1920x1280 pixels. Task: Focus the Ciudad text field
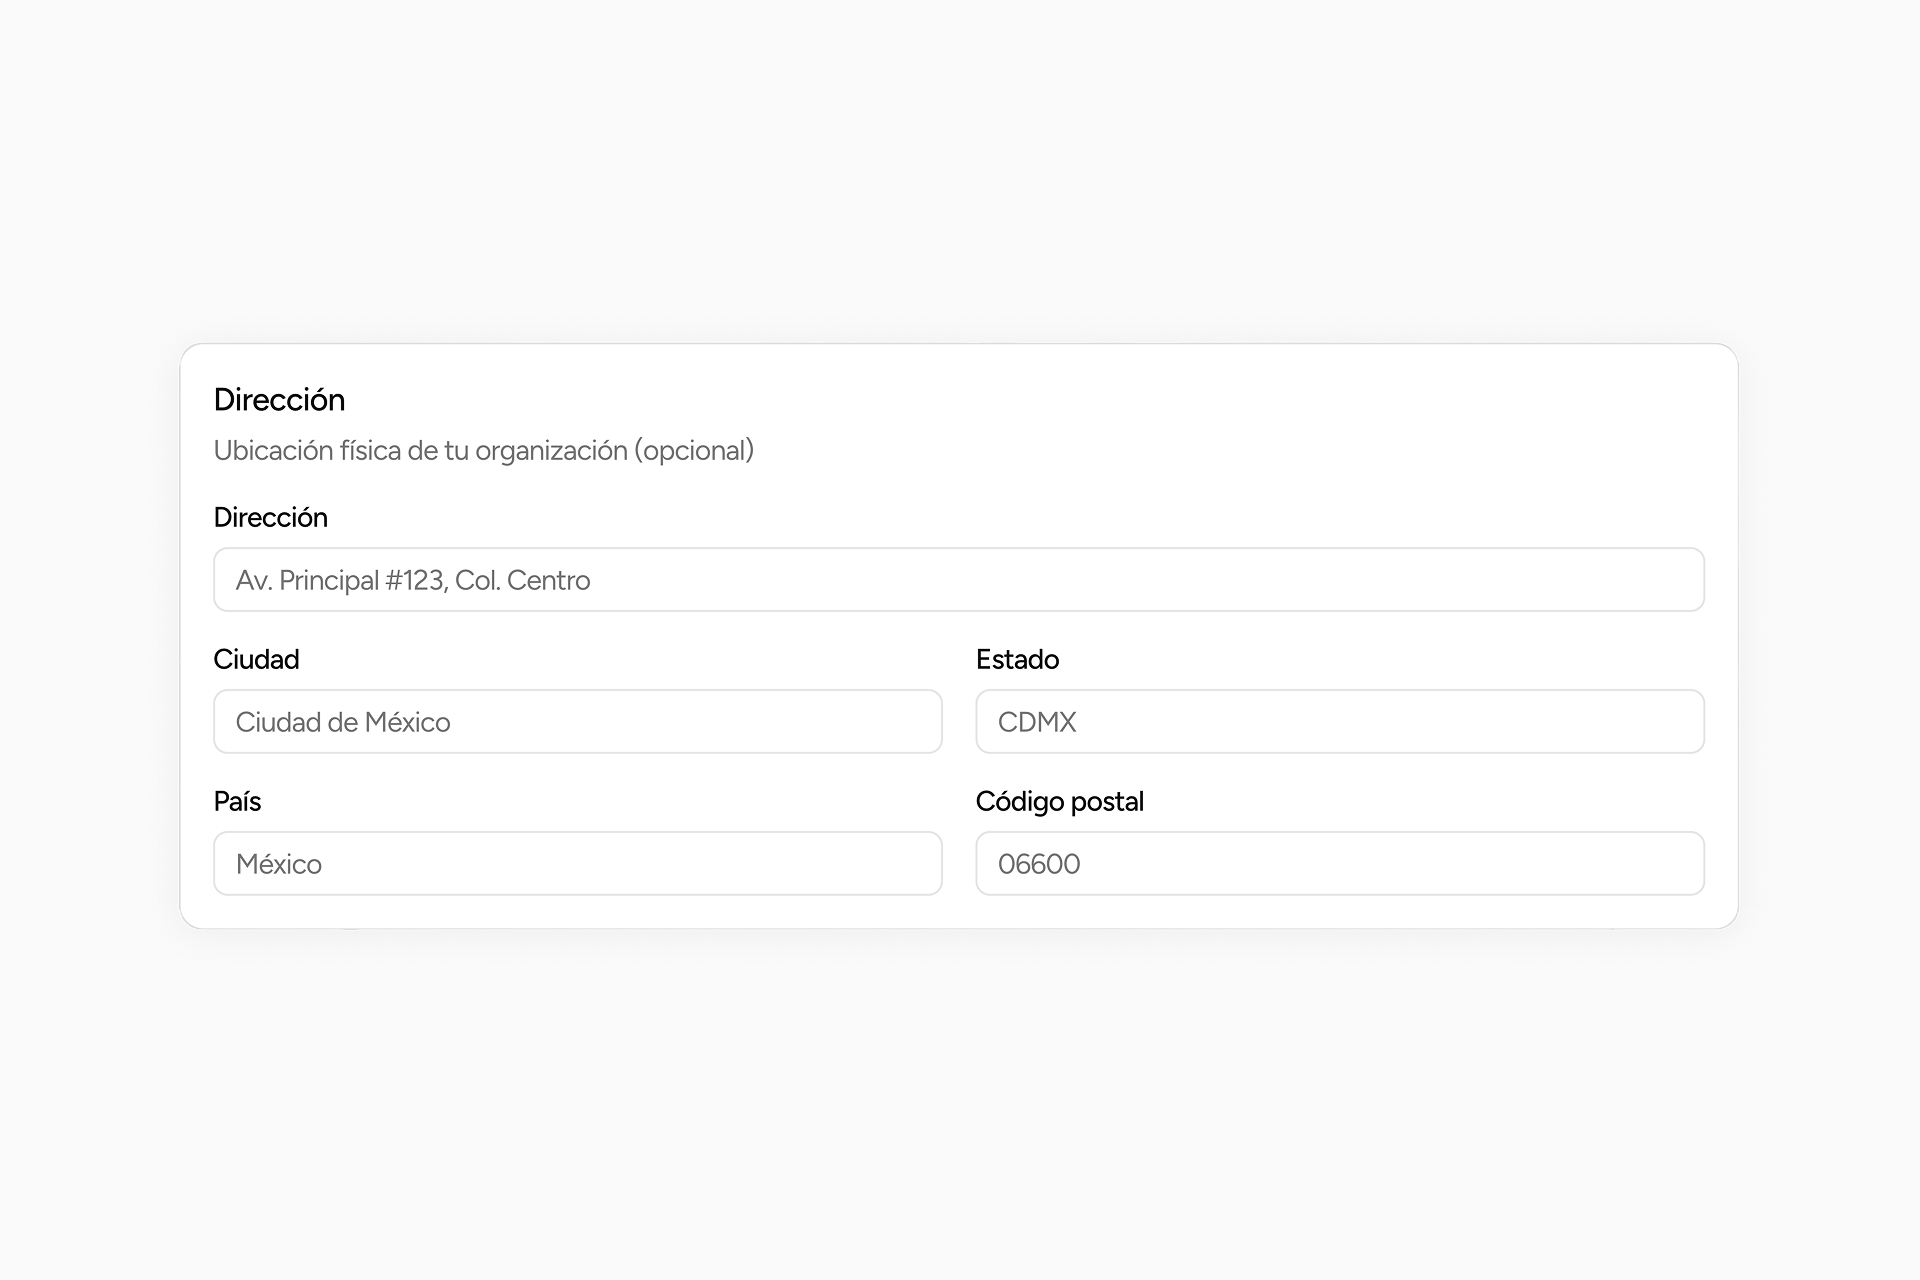[x=577, y=722]
